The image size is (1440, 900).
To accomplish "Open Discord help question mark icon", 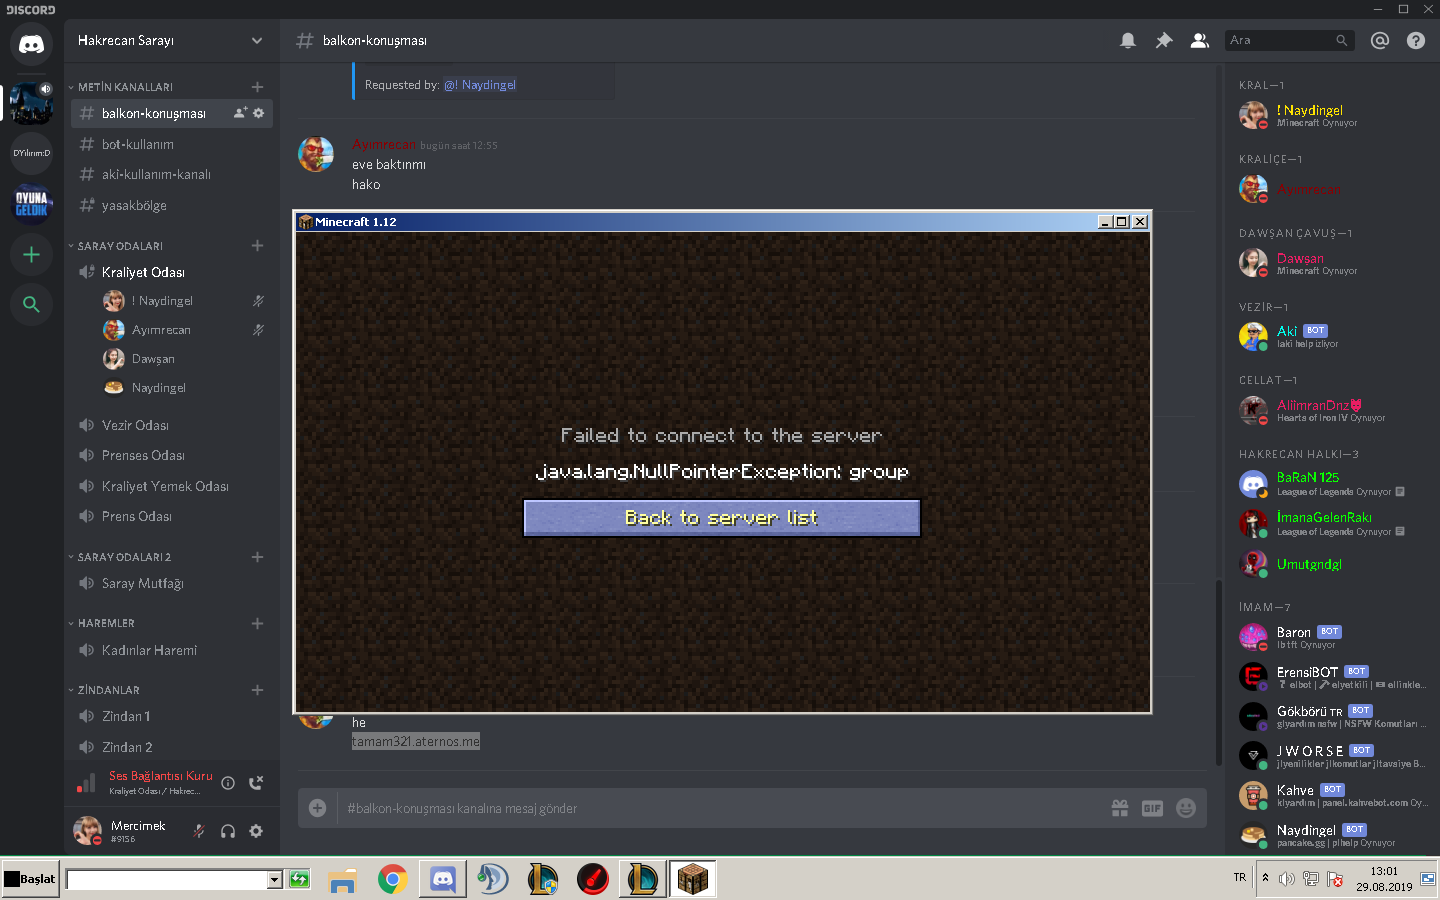I will click(x=1416, y=41).
